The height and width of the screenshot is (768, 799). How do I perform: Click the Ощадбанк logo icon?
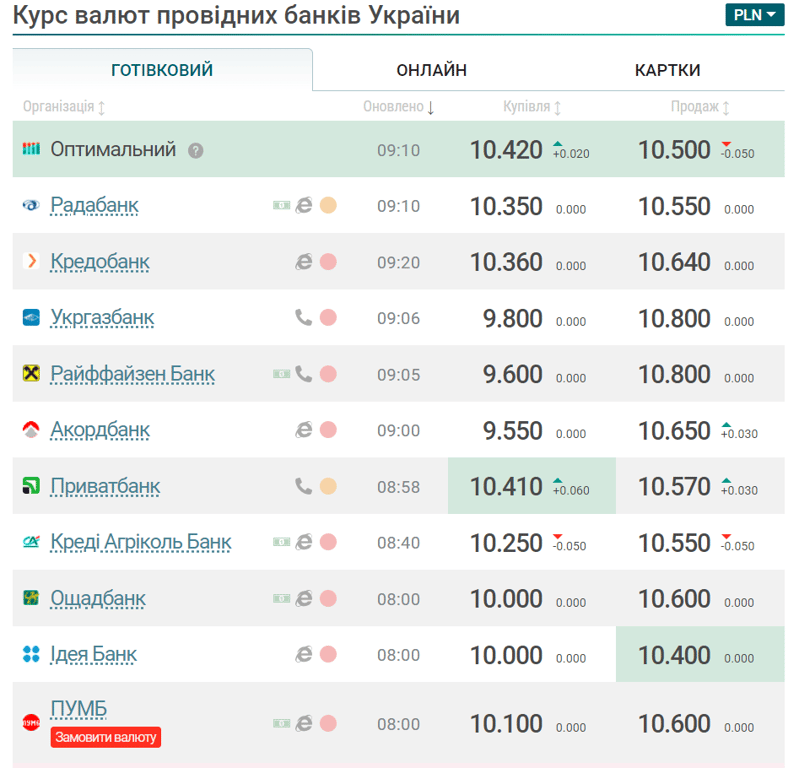[31, 598]
